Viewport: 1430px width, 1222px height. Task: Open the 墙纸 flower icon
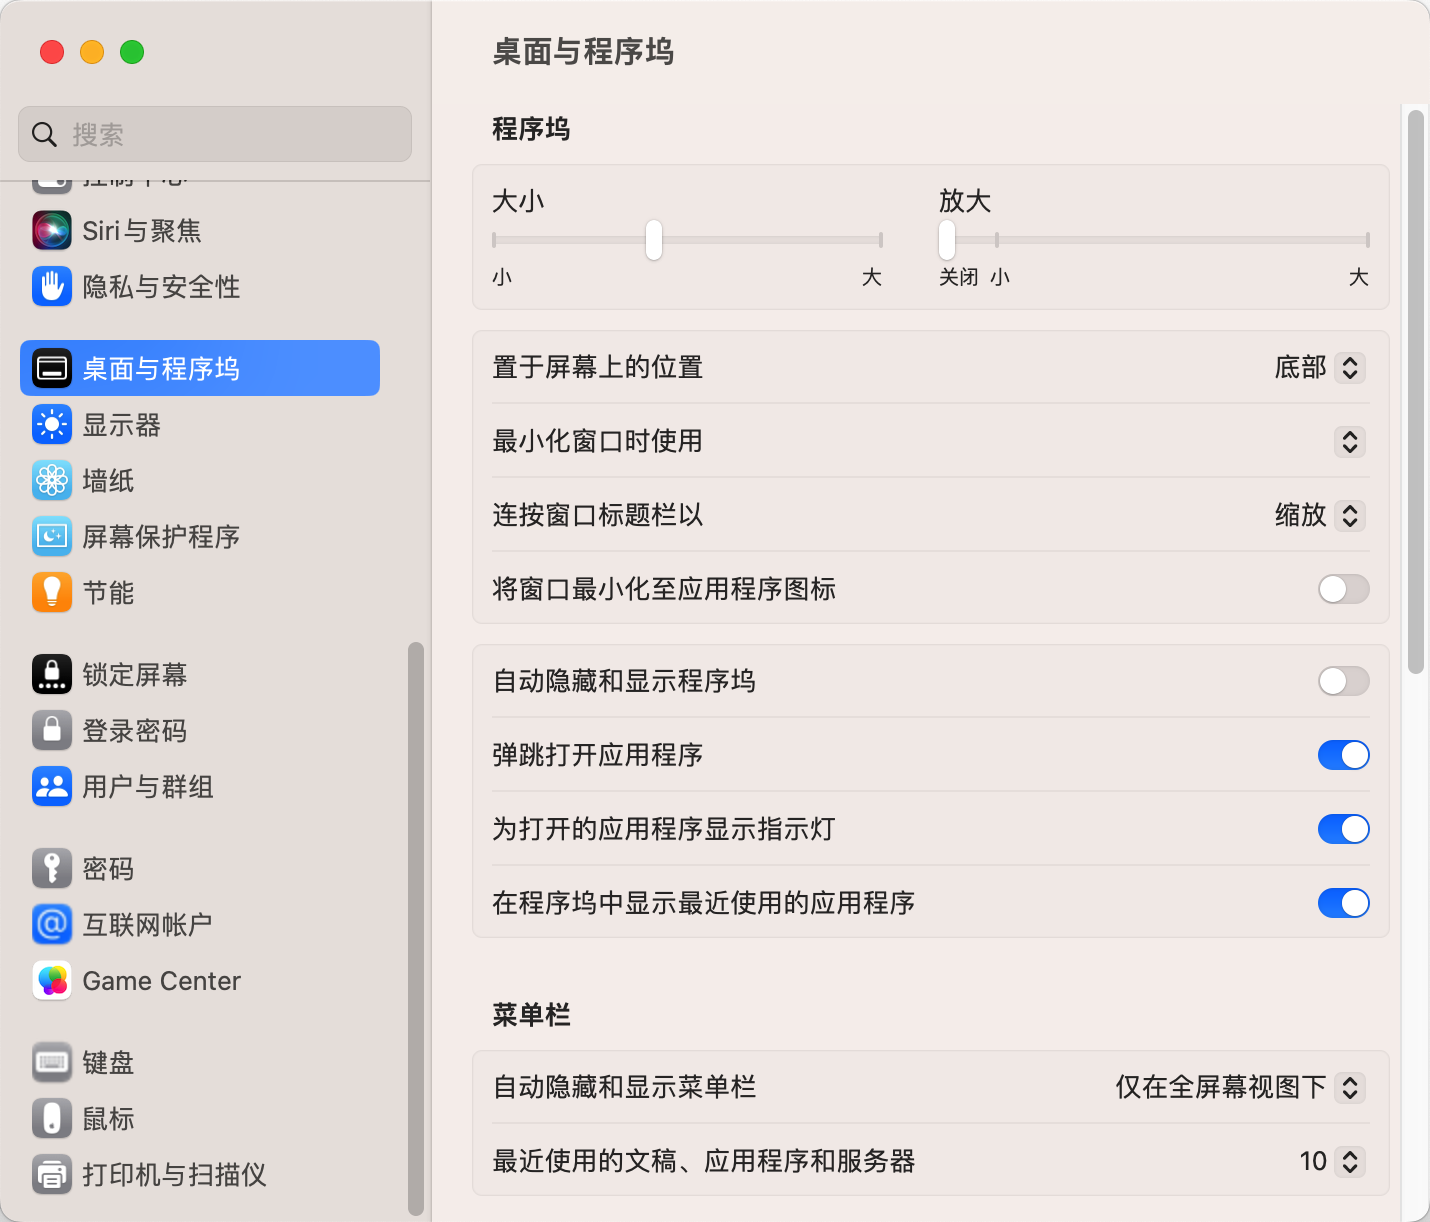[52, 481]
